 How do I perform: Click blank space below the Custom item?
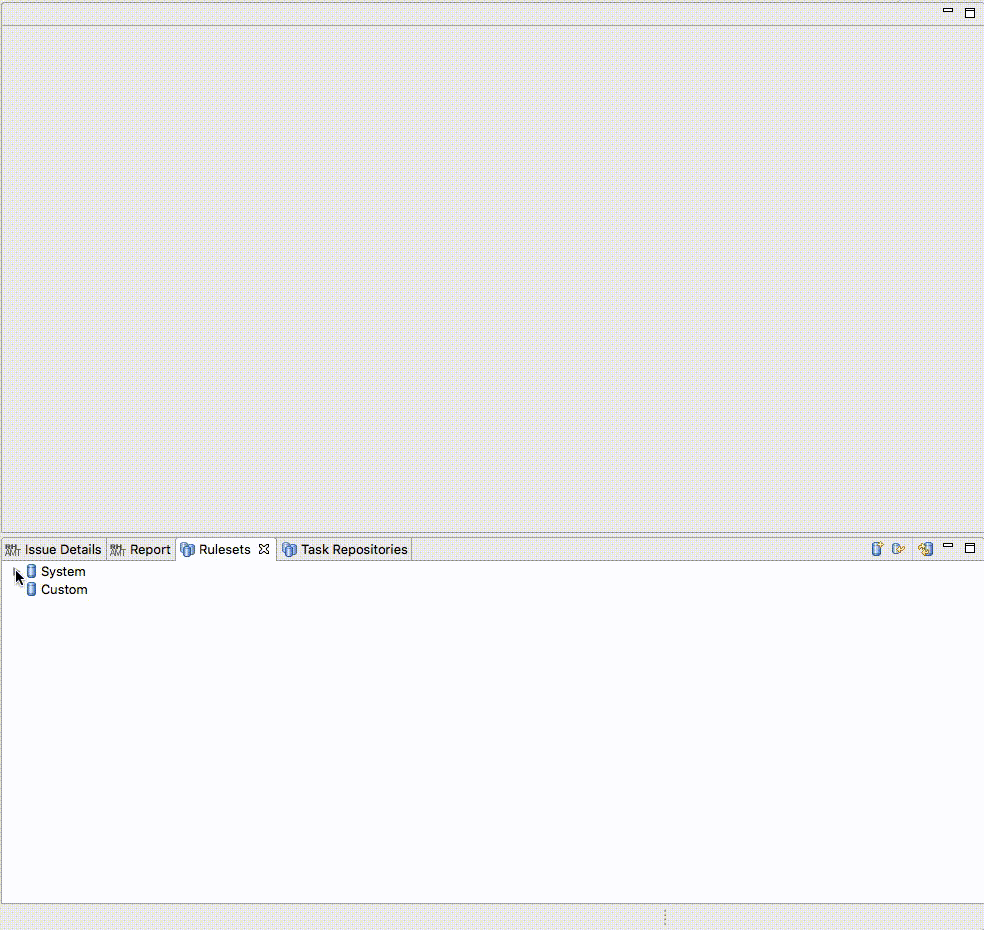(490, 750)
